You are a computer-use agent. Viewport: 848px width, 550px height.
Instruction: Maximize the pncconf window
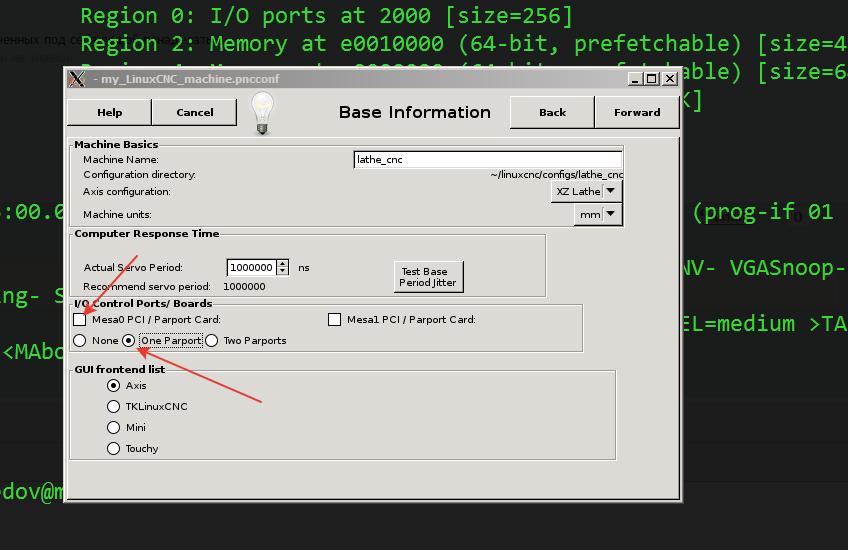[x=652, y=79]
